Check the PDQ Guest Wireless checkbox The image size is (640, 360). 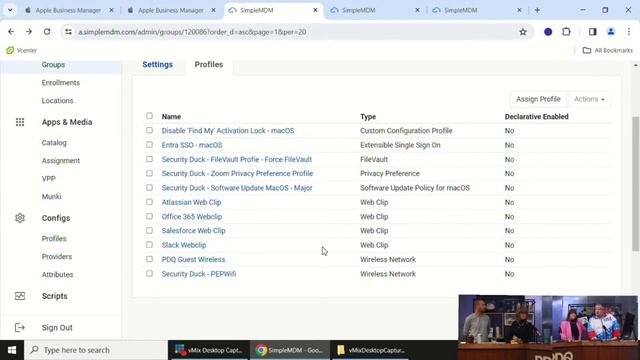[149, 259]
